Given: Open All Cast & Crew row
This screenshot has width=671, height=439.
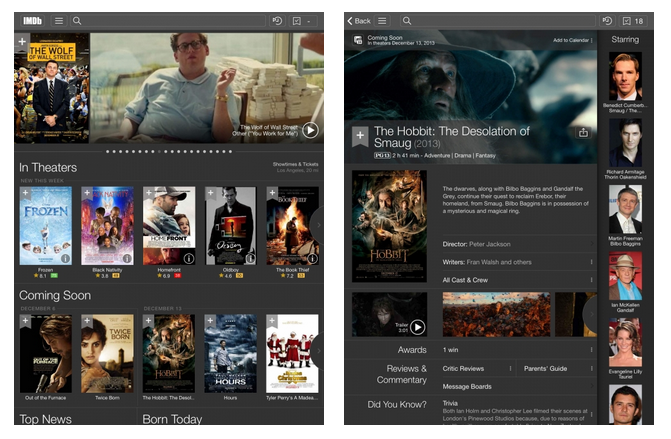Looking at the screenshot, I should point(519,280).
